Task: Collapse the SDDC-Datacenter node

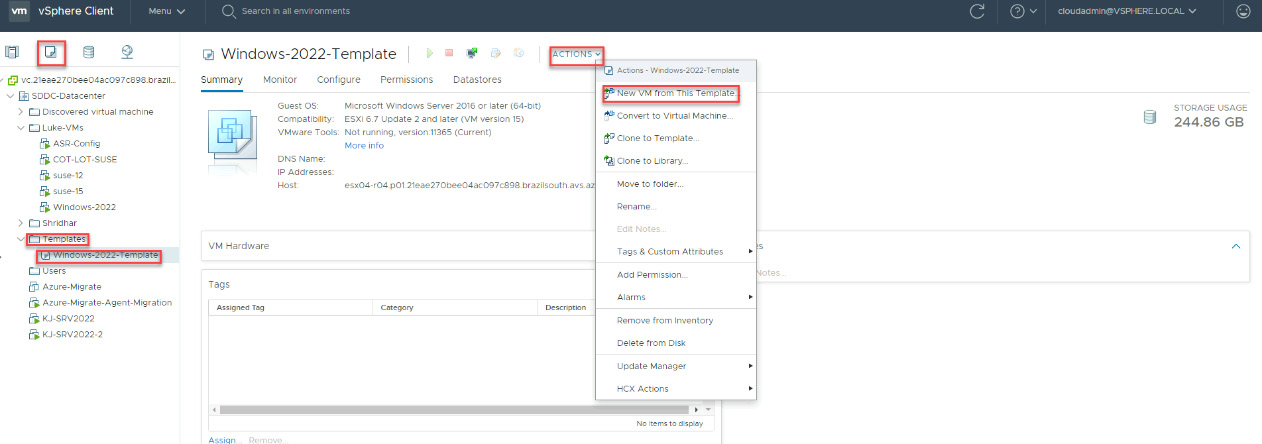Action: [10, 95]
